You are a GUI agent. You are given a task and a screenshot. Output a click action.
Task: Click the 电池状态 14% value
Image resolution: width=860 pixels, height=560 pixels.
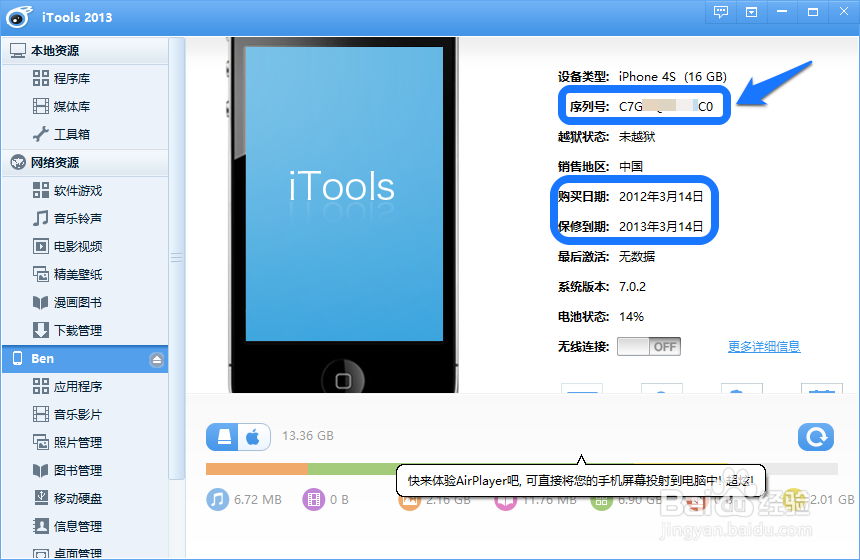click(x=631, y=317)
